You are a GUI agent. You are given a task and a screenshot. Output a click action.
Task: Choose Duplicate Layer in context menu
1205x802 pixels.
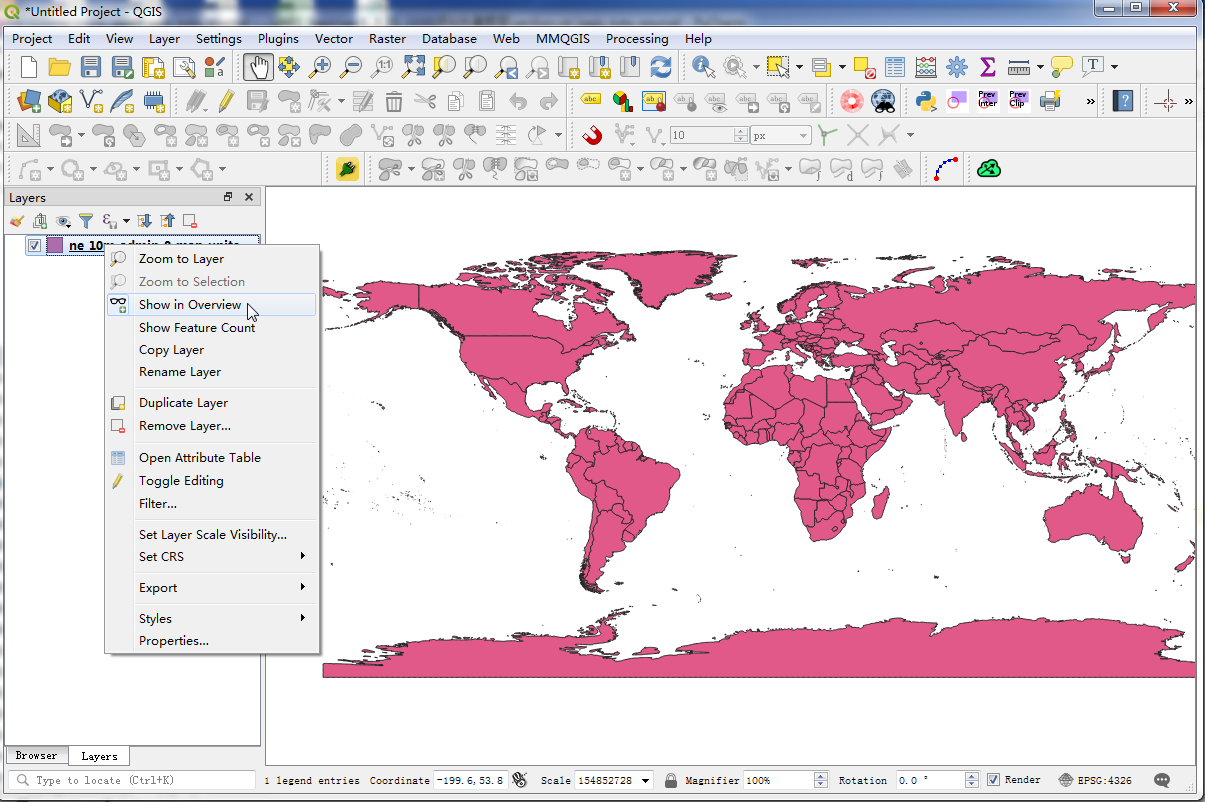coord(212,402)
